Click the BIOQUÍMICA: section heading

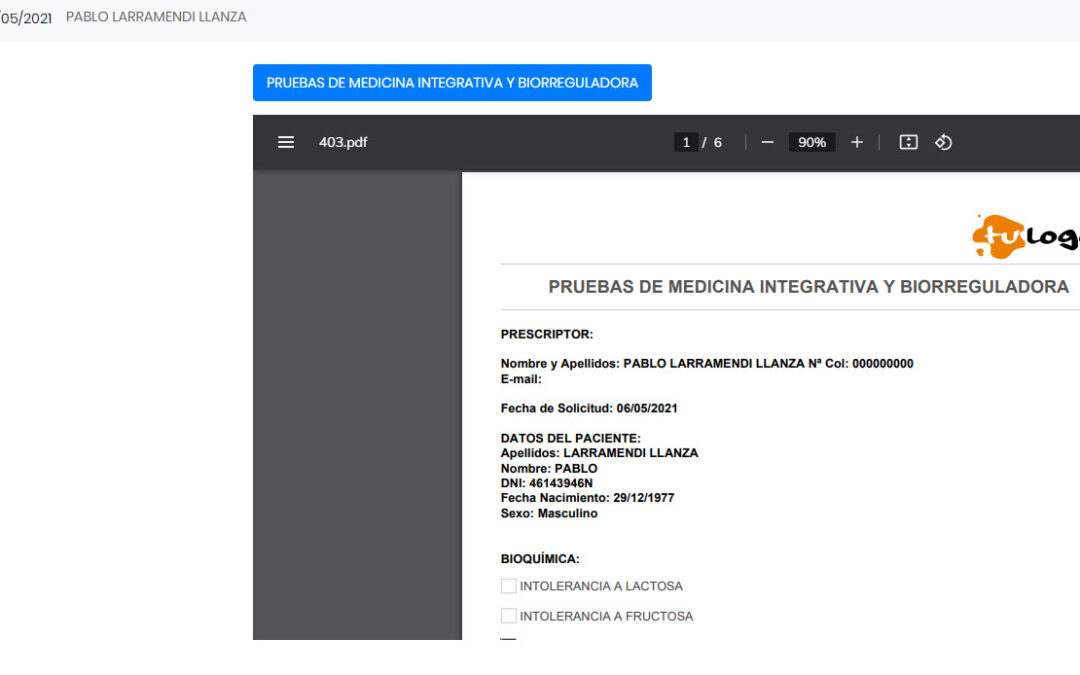pyautogui.click(x=540, y=559)
